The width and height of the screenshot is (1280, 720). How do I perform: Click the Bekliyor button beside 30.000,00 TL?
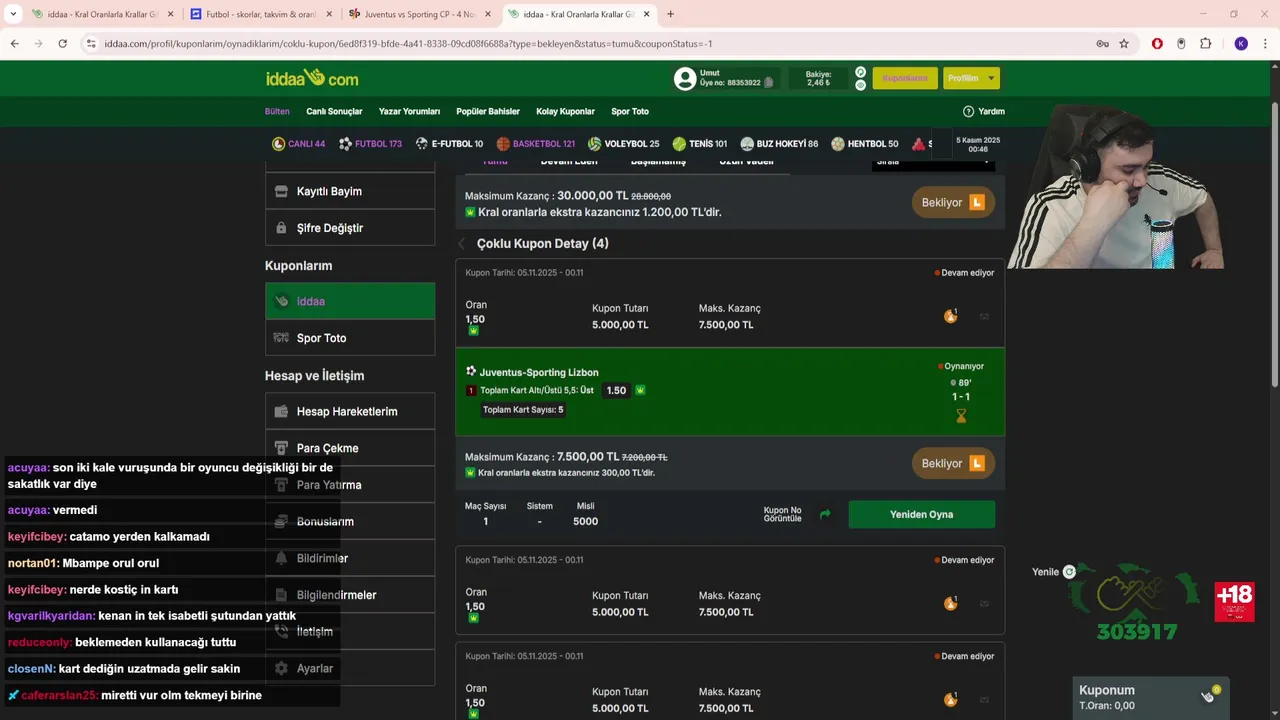coord(953,203)
